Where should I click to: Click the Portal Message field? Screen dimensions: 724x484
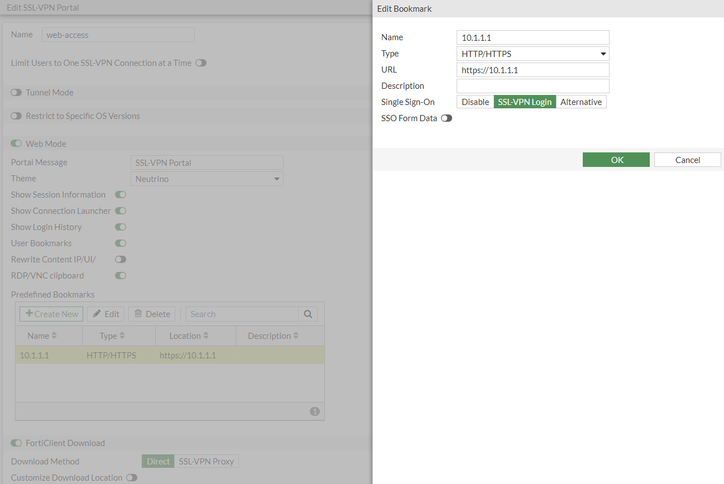pos(207,163)
